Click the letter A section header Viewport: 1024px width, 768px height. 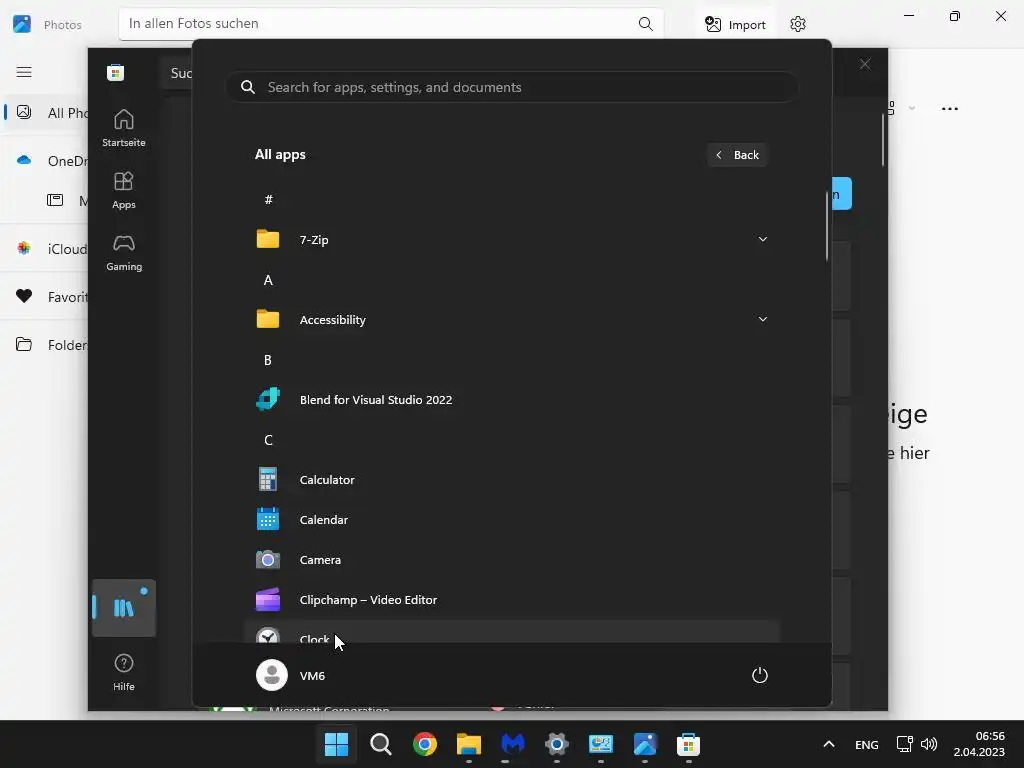coord(268,280)
